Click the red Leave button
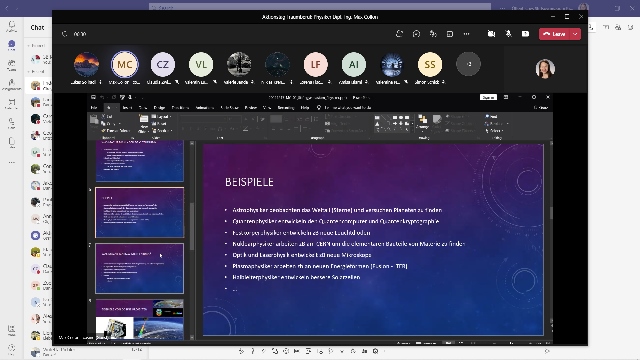The height and width of the screenshot is (360, 640). tap(554, 34)
